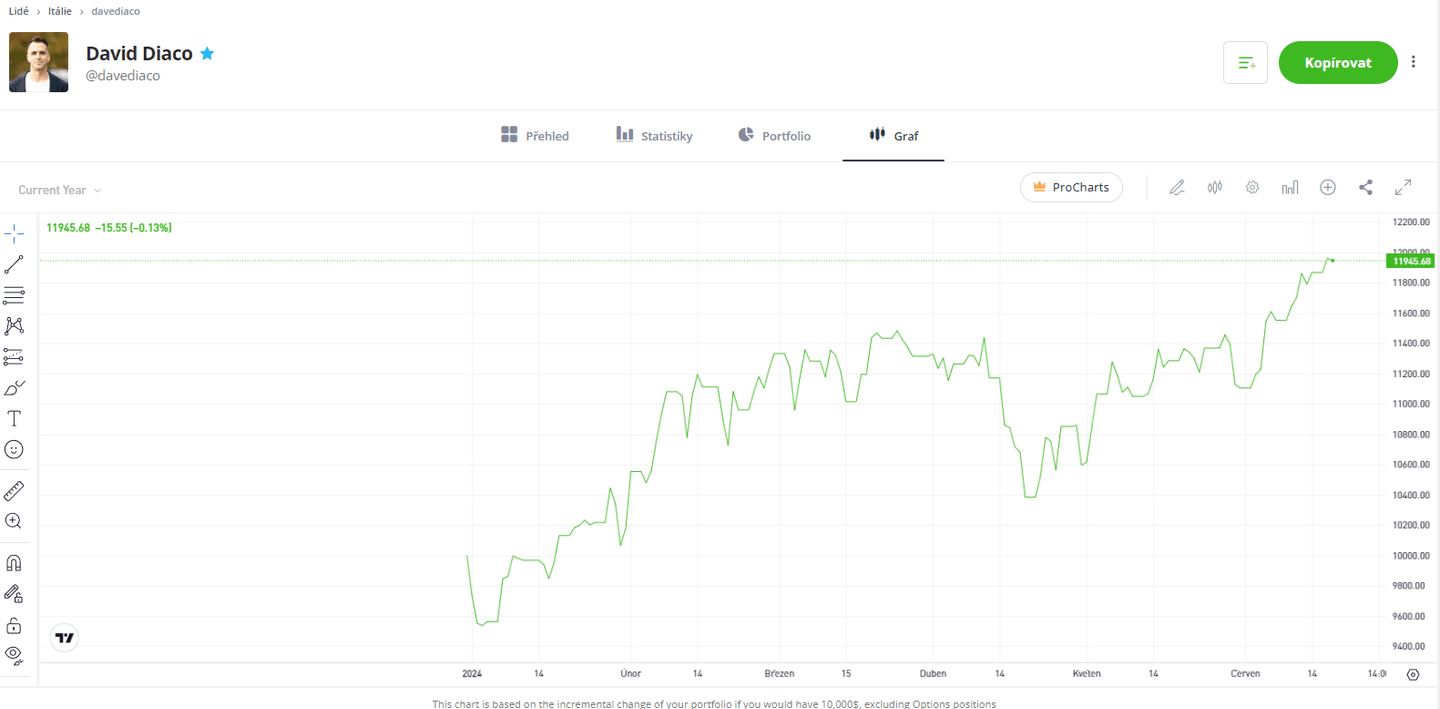
Task: Open the three-dot more options menu
Action: (x=1413, y=62)
